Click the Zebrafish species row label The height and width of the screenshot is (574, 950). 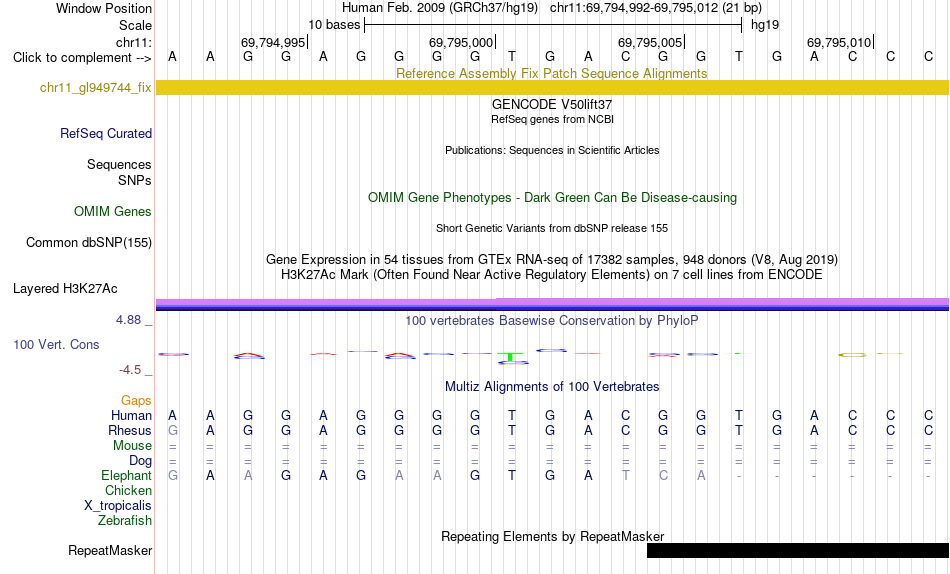pyautogui.click(x=125, y=520)
